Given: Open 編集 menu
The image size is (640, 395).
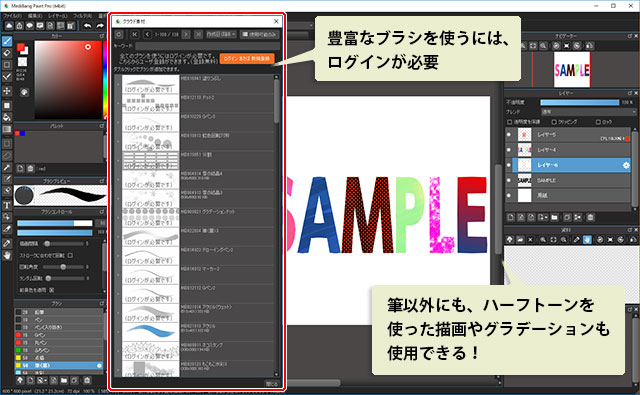Looking at the screenshot, I should [35, 16].
